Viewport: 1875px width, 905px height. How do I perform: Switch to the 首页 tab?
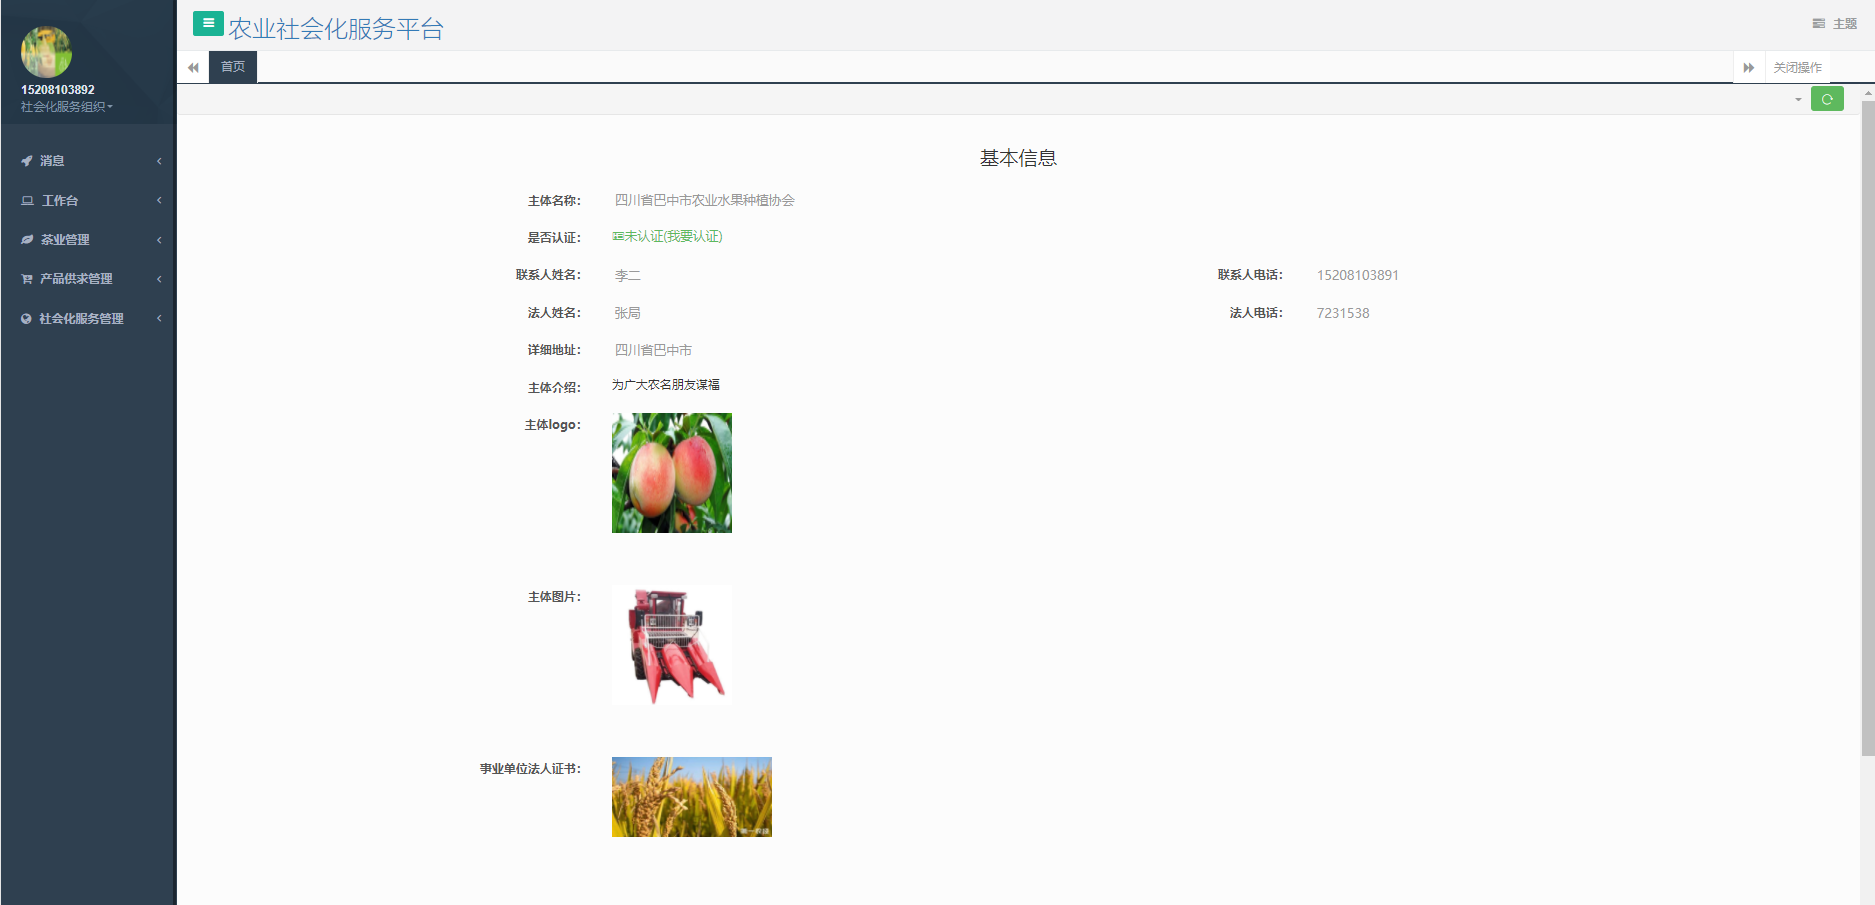click(x=233, y=67)
